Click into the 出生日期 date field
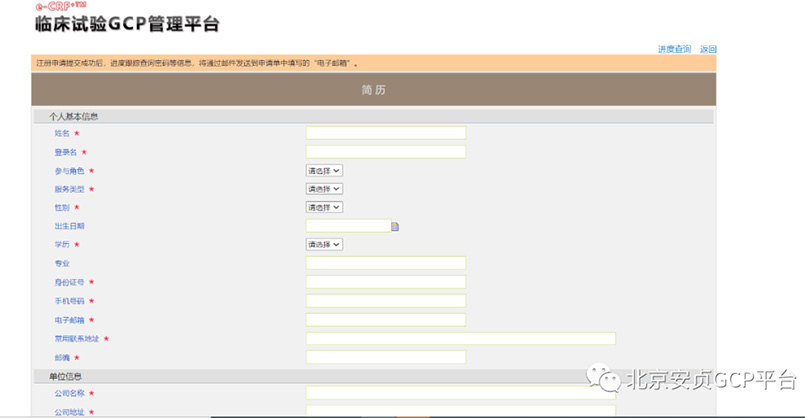This screenshot has height=418, width=805. tap(349, 226)
